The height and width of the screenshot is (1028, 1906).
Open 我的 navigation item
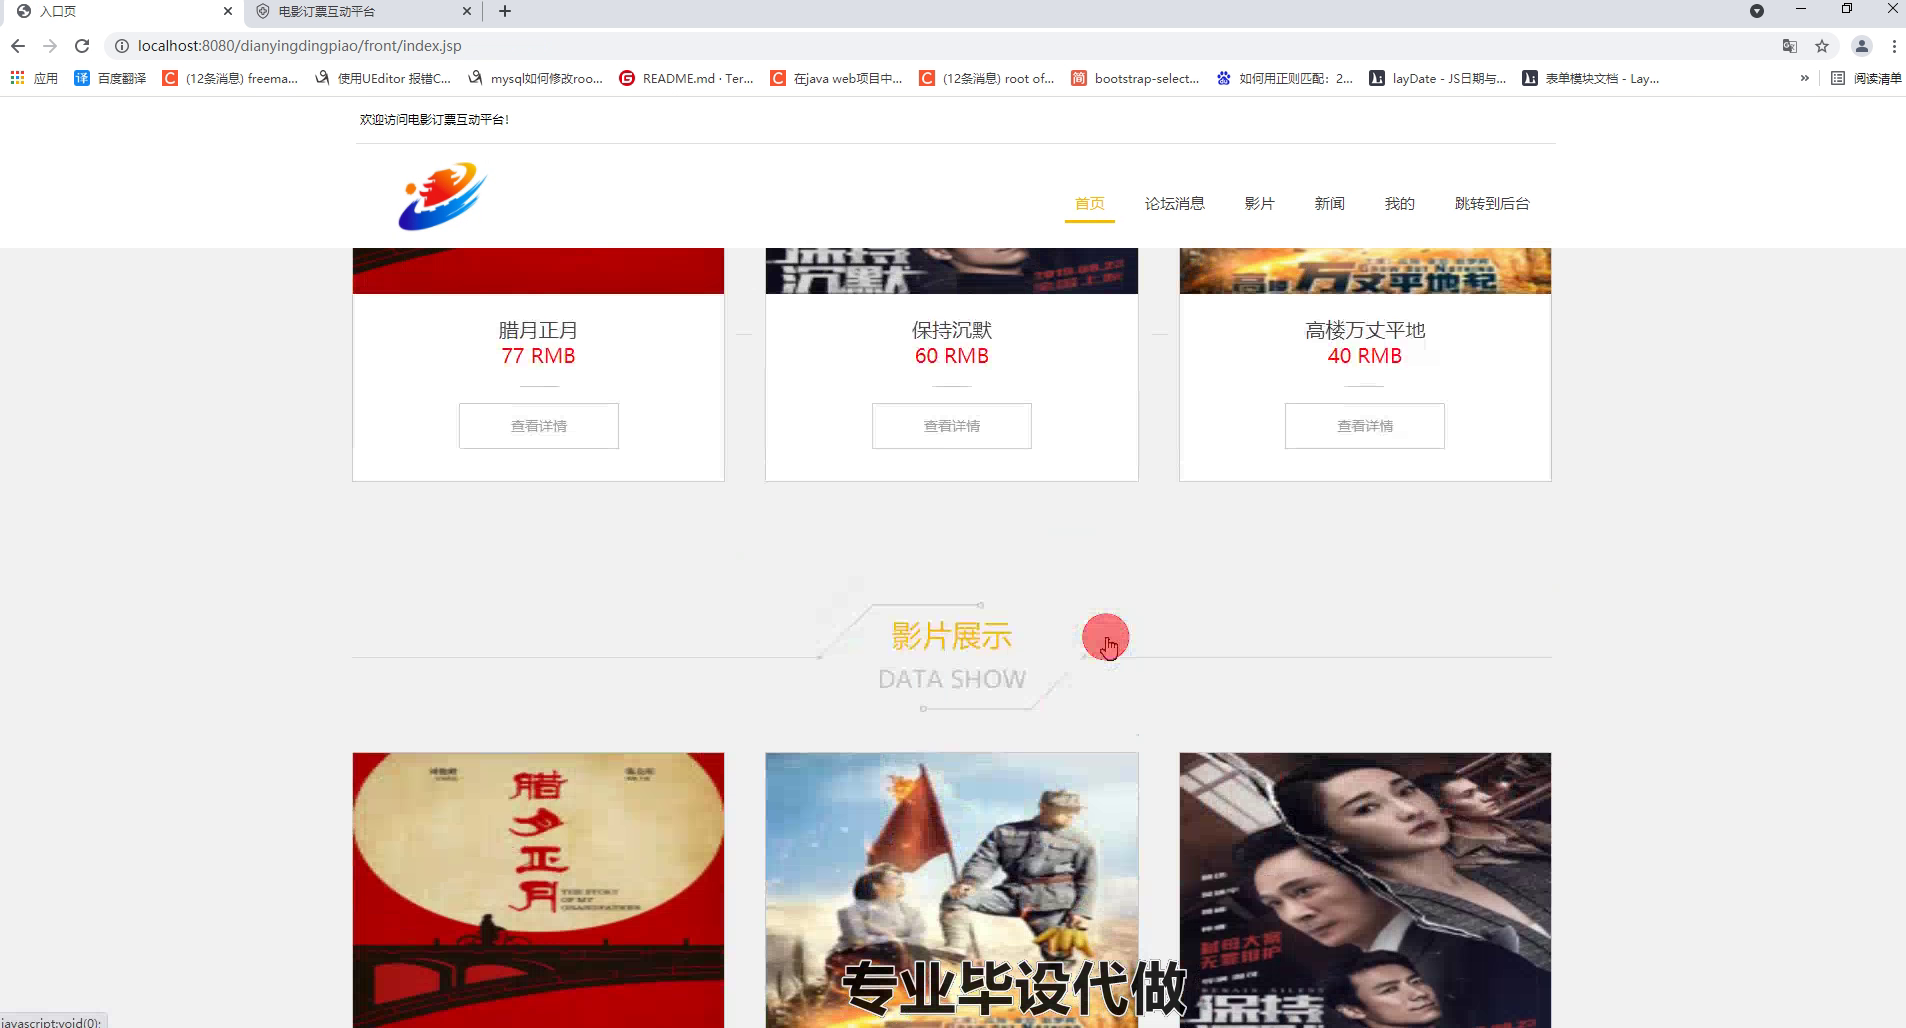[1399, 203]
